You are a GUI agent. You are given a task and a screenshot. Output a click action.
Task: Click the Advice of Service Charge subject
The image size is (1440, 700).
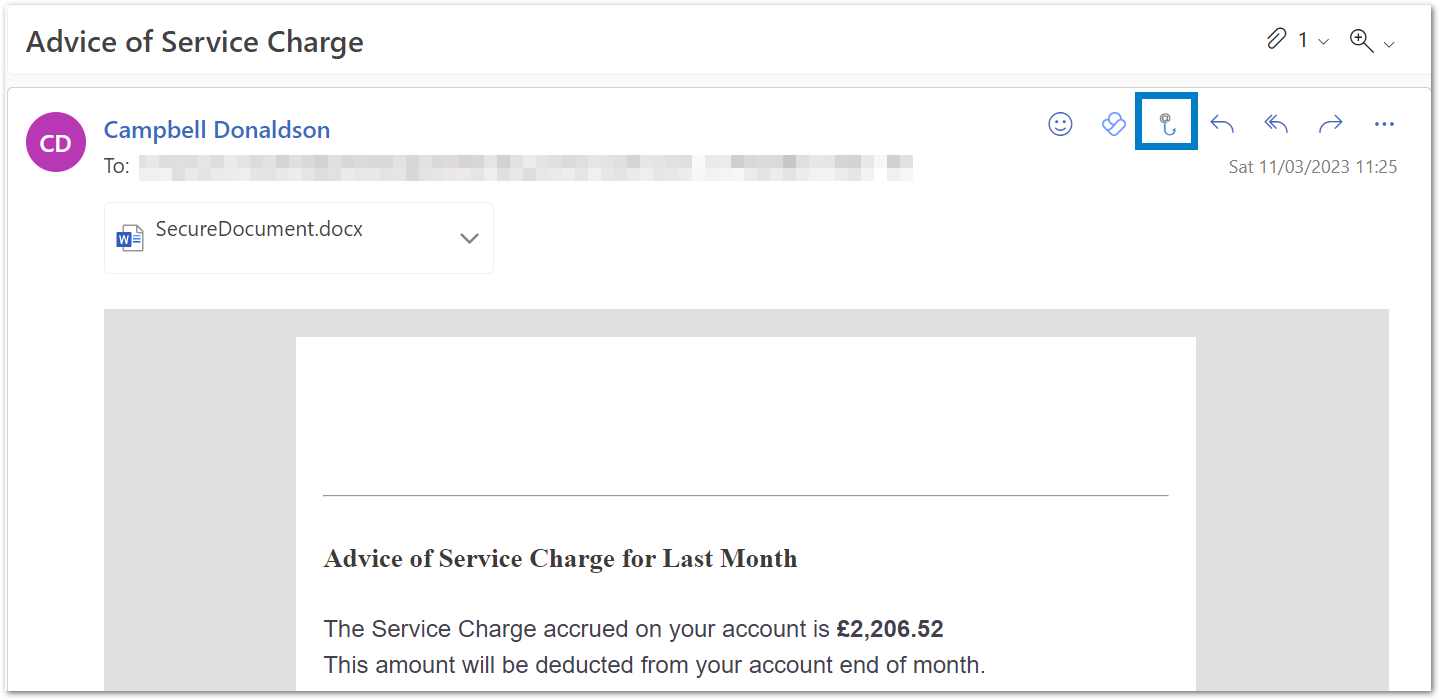coord(195,42)
